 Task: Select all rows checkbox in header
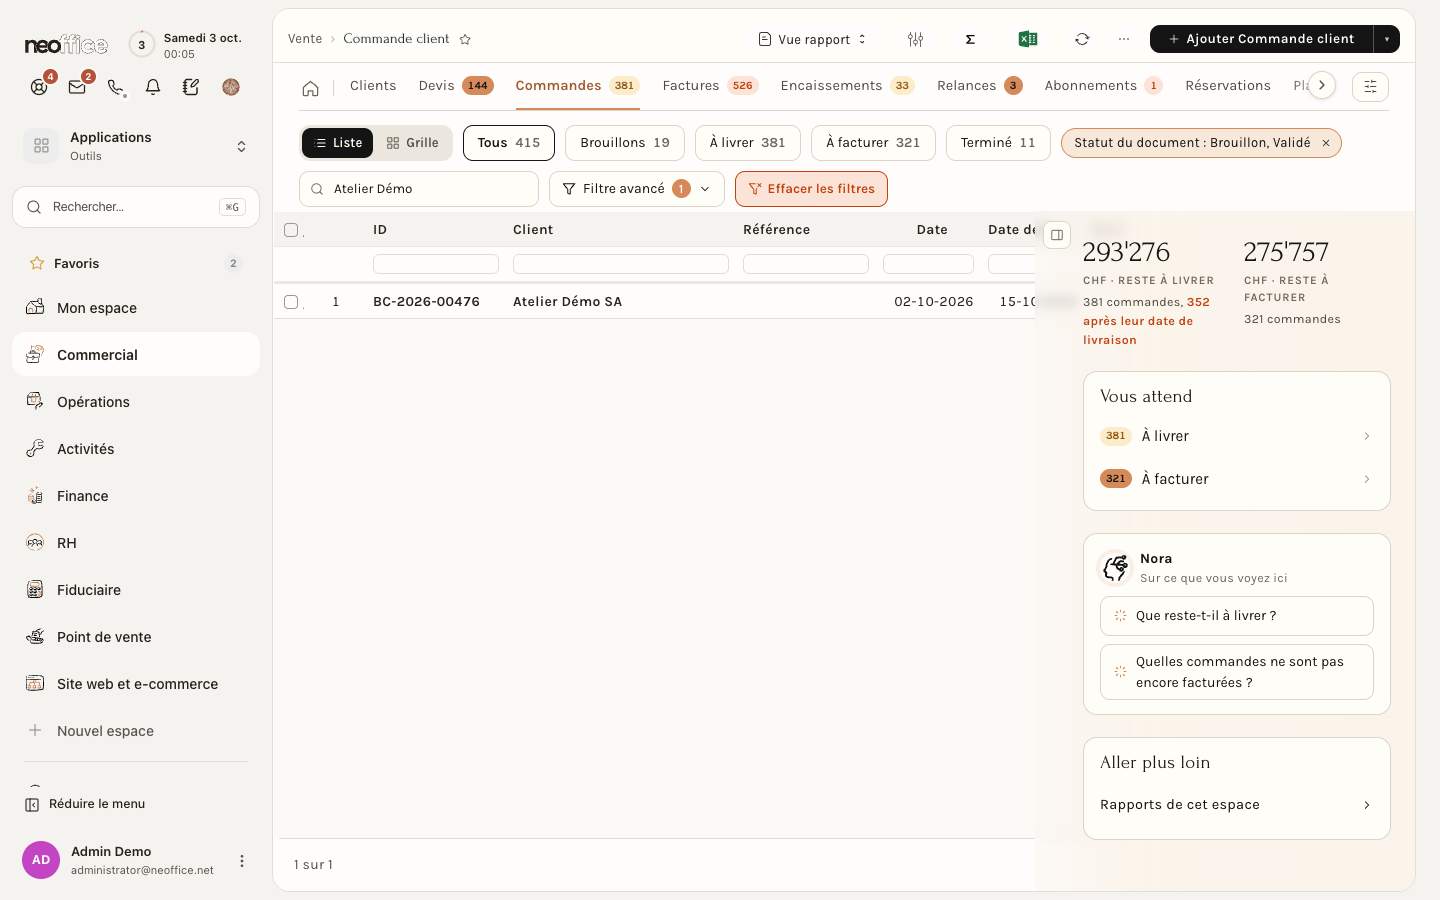(291, 230)
